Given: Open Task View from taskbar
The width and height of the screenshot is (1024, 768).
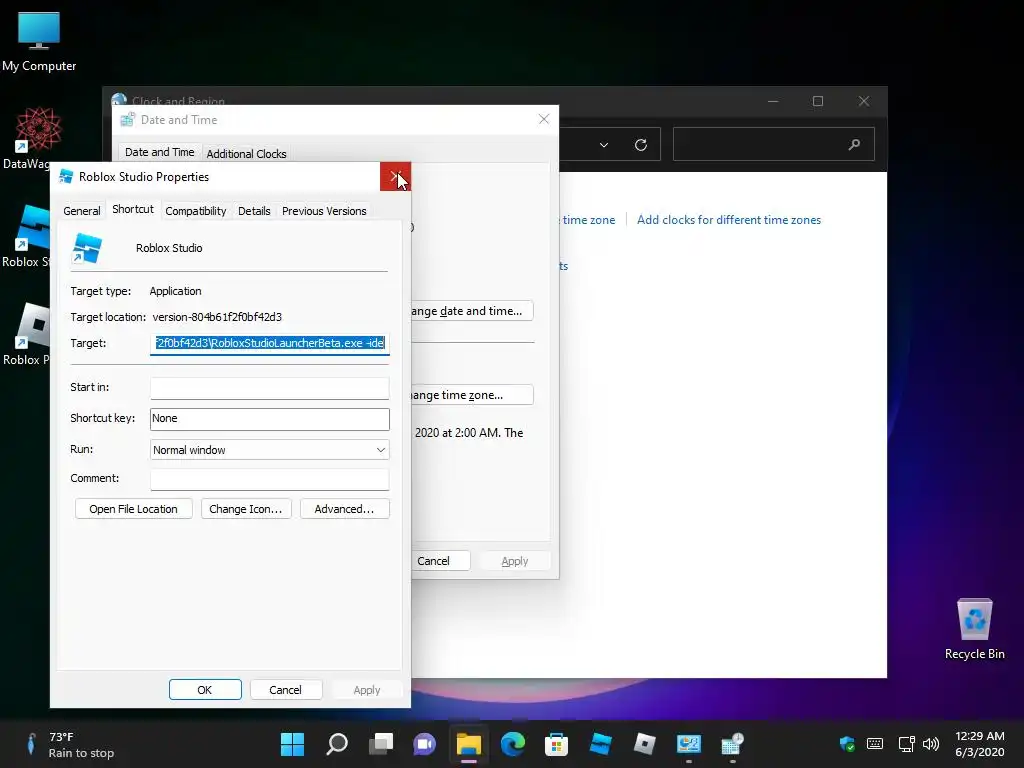Looking at the screenshot, I should pos(381,744).
